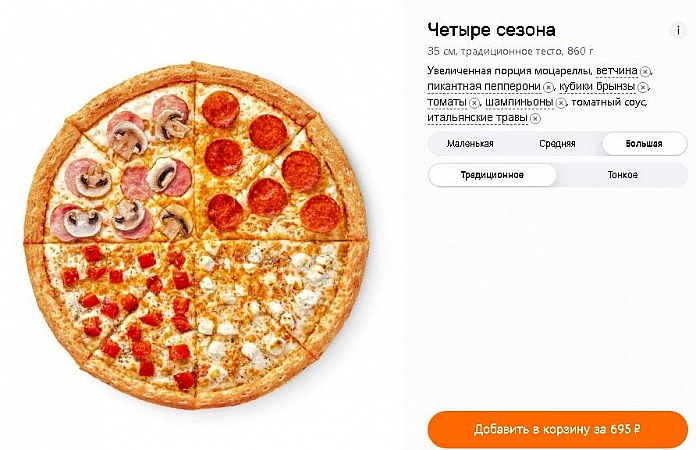Open the pizza info icon
Image resolution: width=696 pixels, height=450 pixels.
click(678, 30)
